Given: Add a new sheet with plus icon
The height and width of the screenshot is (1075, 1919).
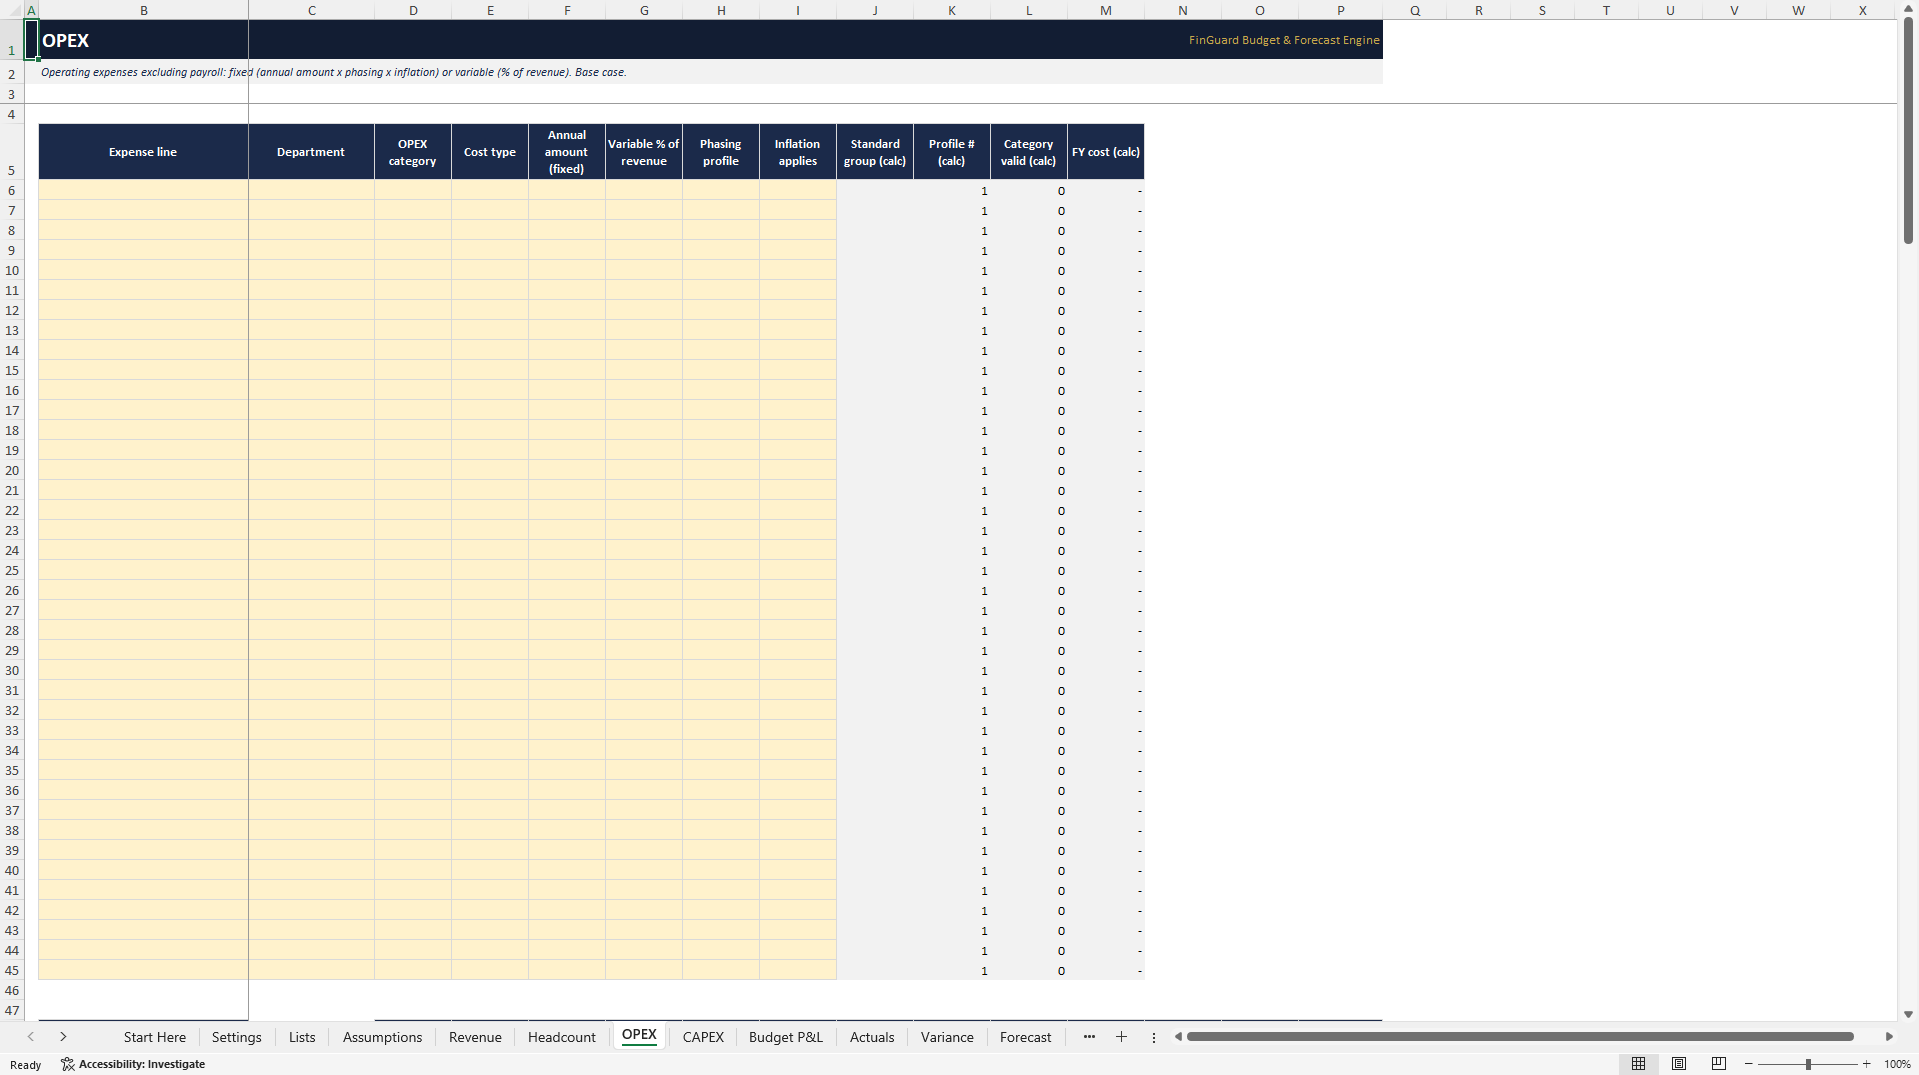Looking at the screenshot, I should [1121, 1037].
